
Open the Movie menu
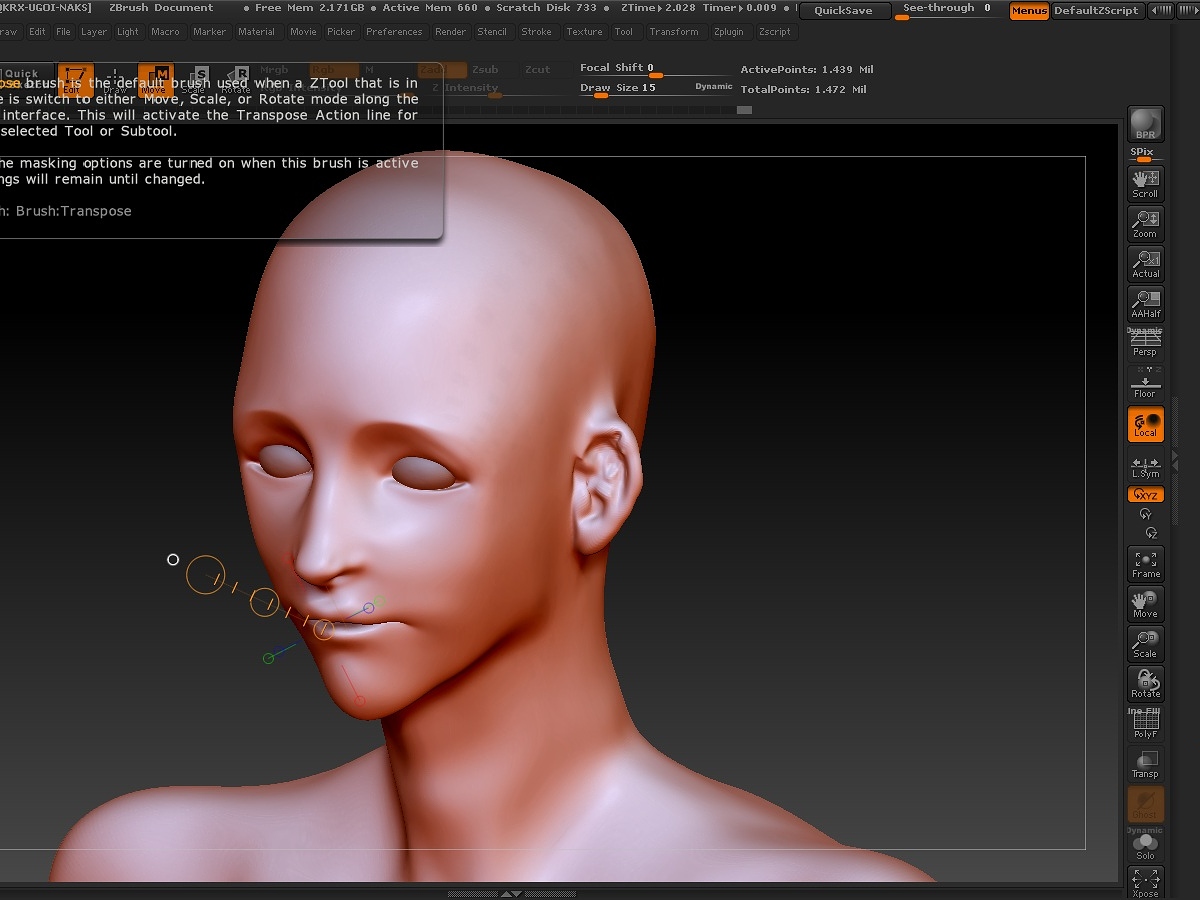tap(303, 32)
